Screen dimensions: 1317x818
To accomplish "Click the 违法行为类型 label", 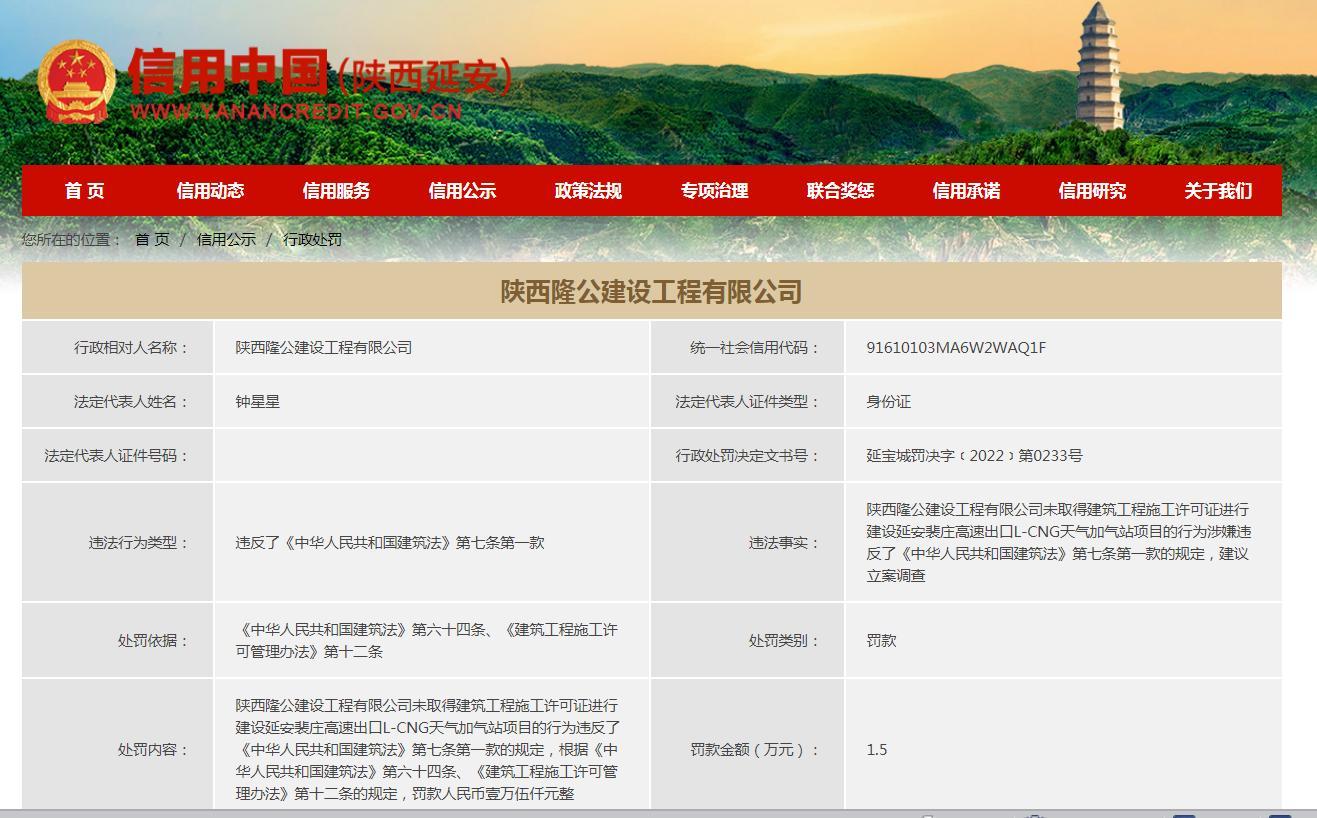I will click(139, 543).
